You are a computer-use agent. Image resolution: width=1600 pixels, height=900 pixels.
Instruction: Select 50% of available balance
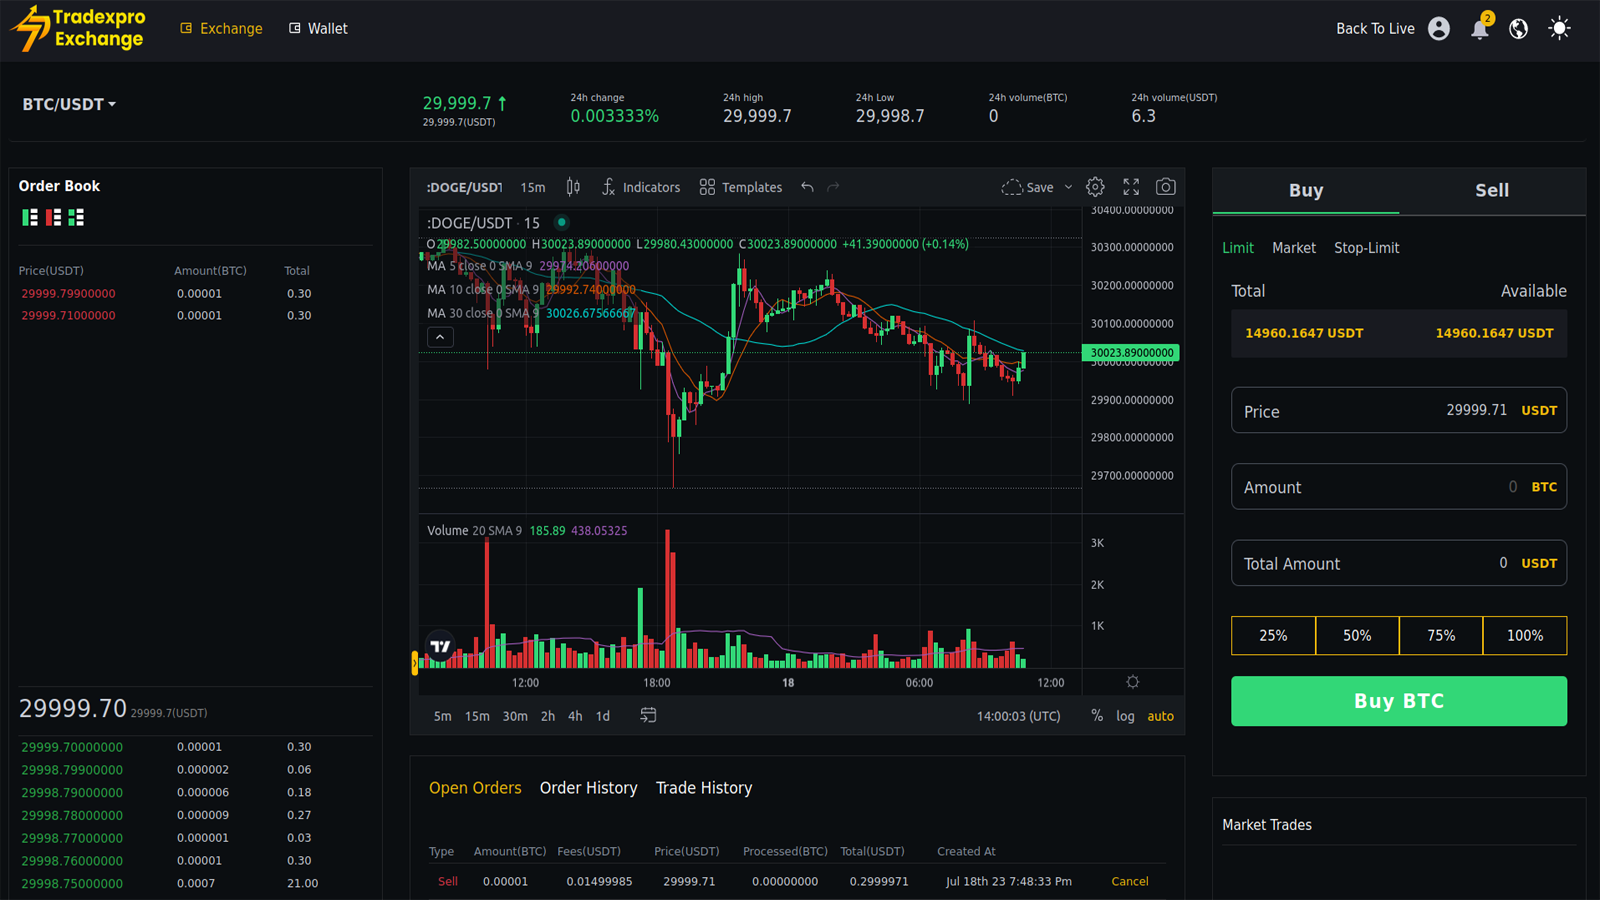pos(1357,635)
